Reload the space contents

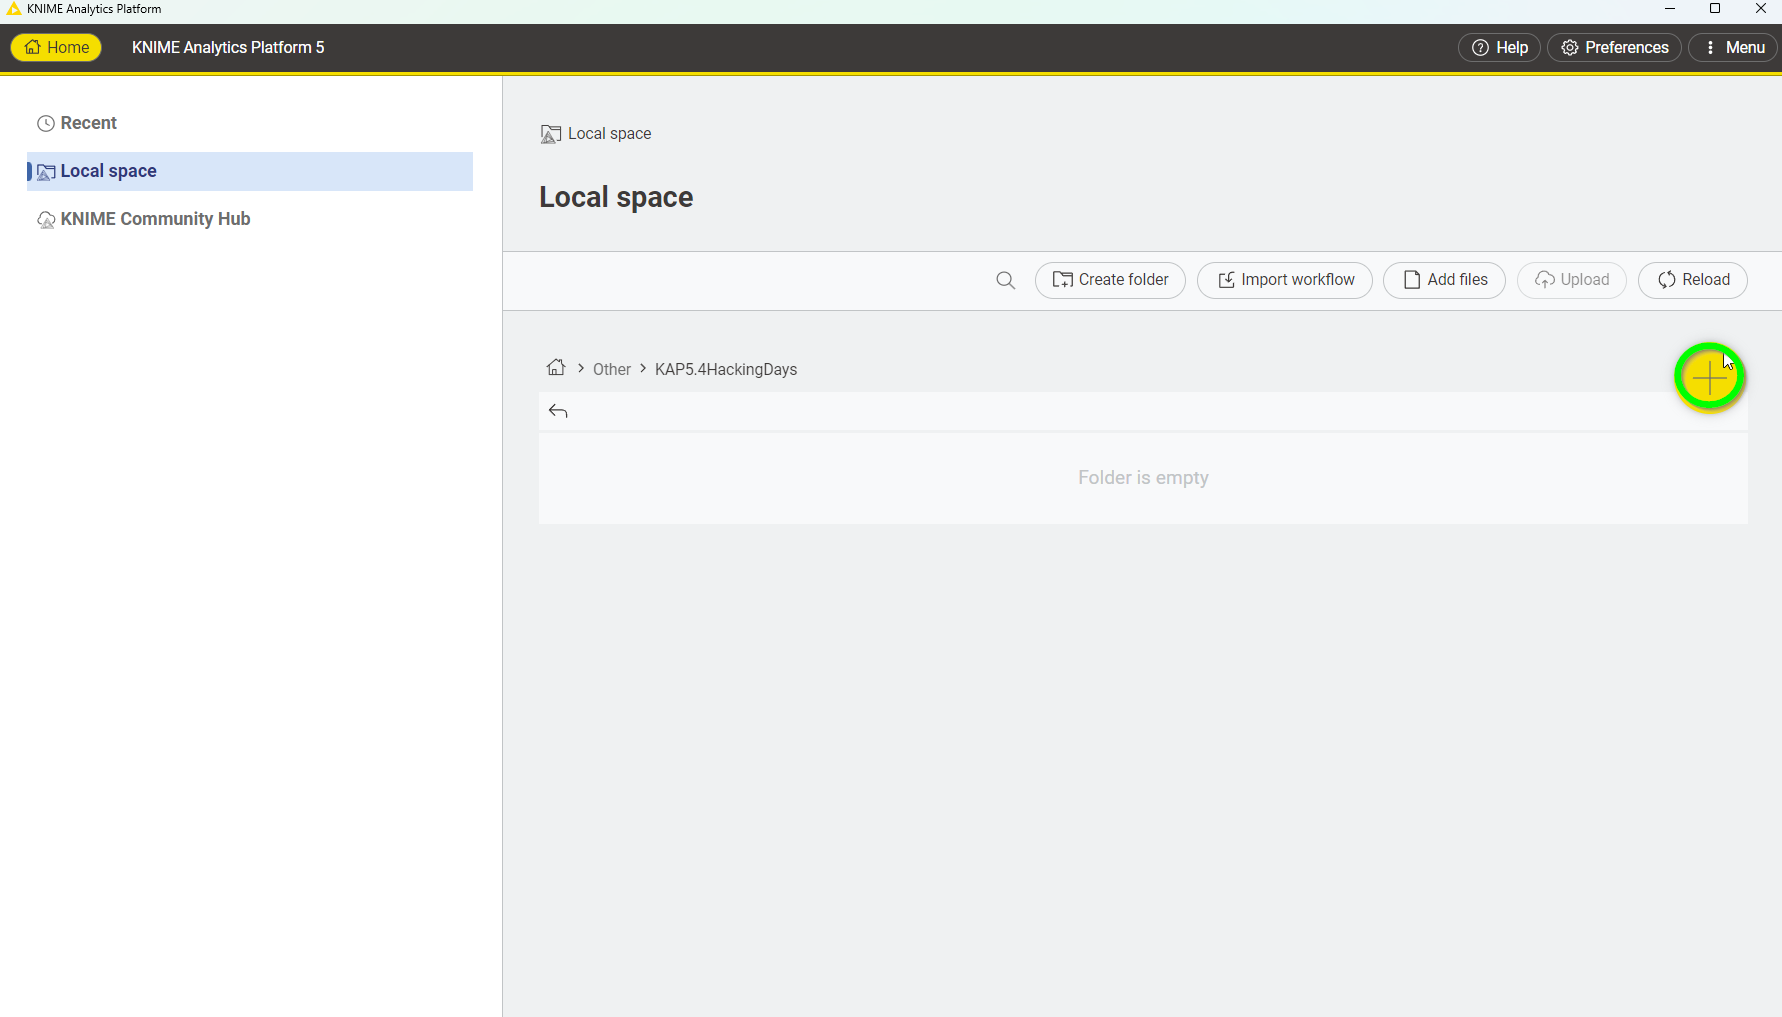1692,280
